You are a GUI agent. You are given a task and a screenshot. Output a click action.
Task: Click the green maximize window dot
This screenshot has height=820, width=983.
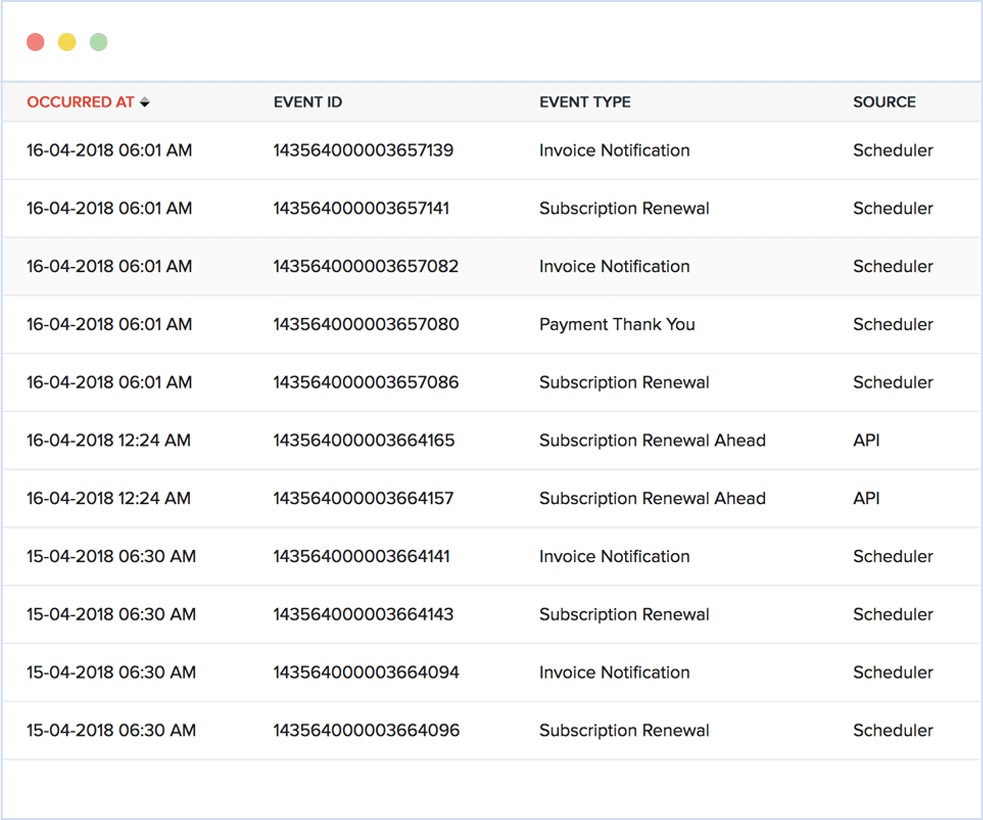coord(98,42)
